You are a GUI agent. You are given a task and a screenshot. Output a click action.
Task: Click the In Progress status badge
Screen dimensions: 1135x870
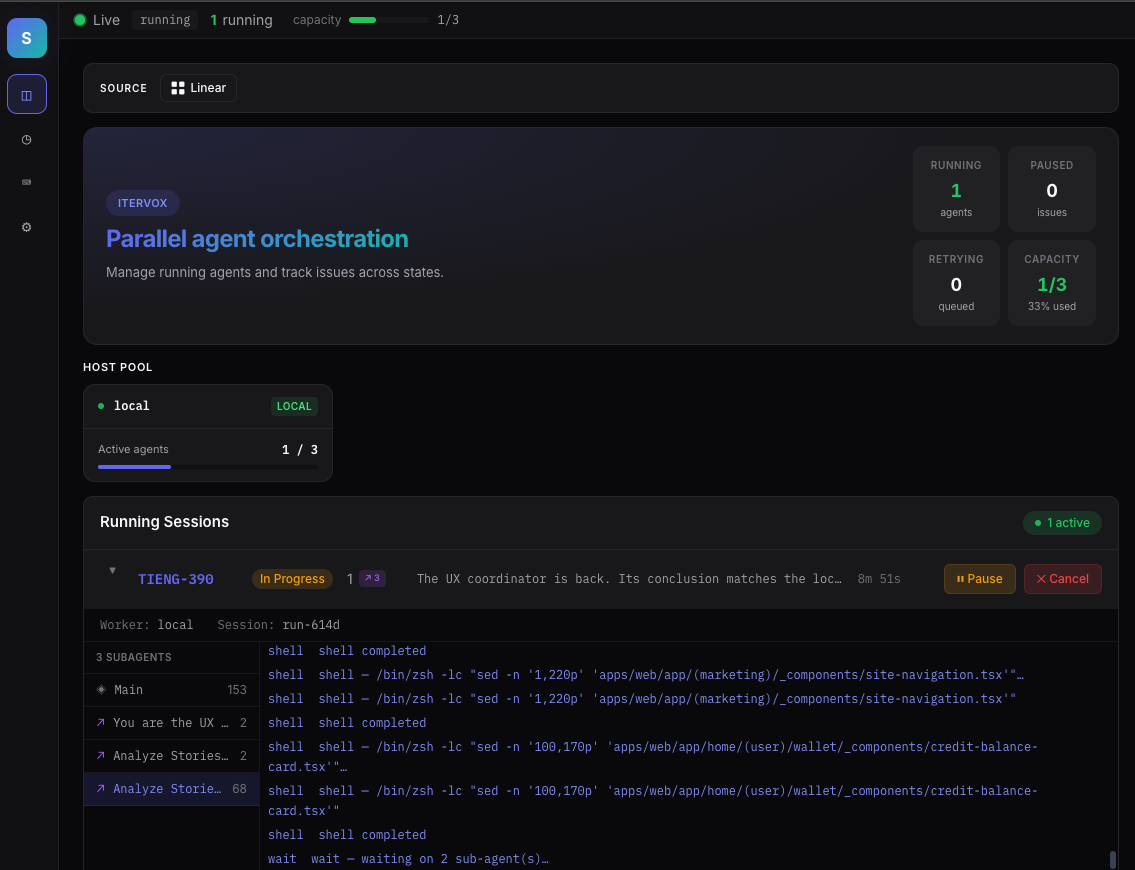[292, 579]
